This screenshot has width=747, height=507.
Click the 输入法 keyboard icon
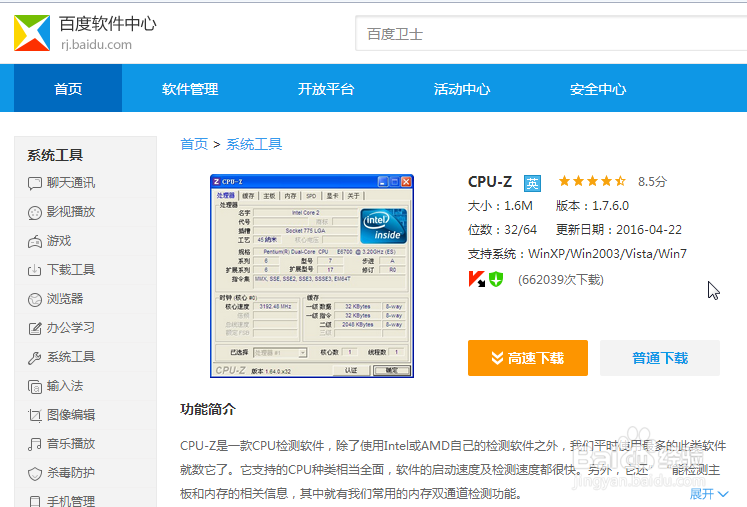click(35, 386)
